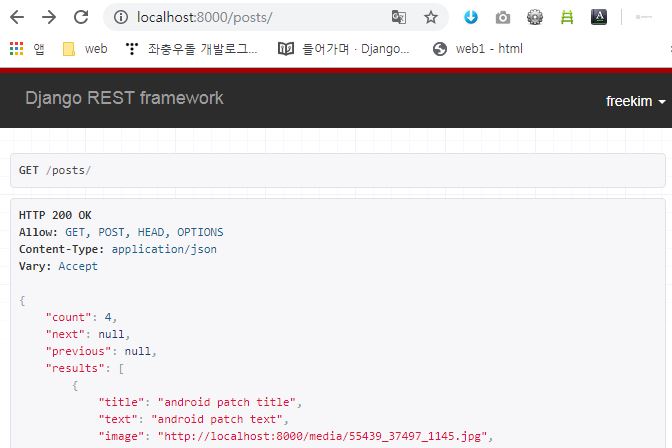Open the dark 'A' extension icon
The height and width of the screenshot is (448, 672).
pos(599,17)
